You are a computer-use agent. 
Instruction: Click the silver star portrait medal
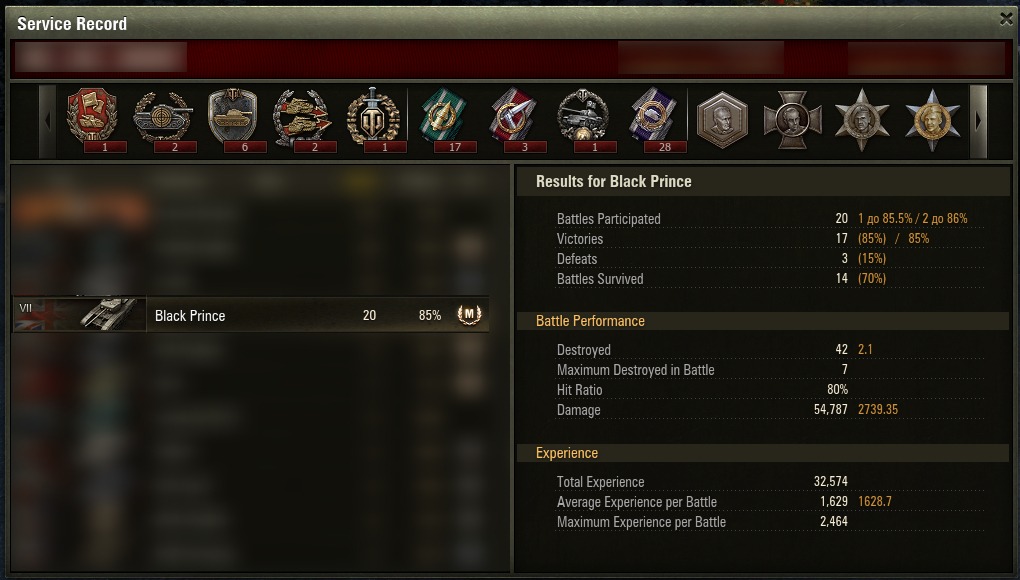click(862, 120)
